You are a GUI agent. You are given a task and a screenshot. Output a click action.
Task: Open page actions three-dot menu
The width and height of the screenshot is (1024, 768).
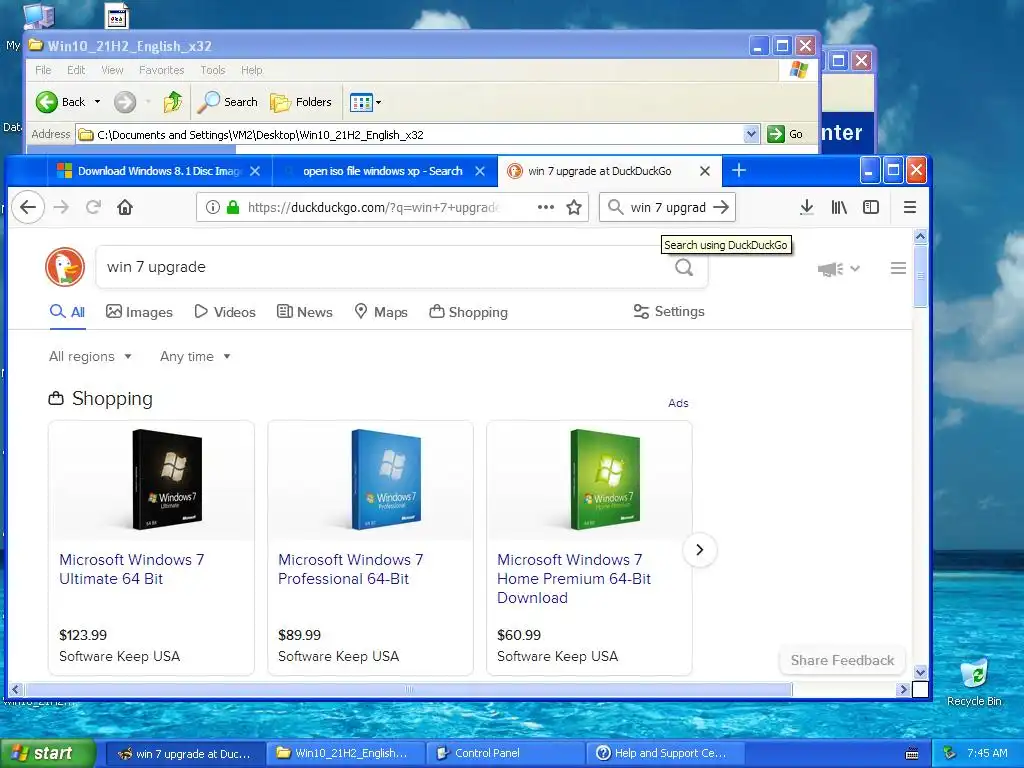click(x=545, y=208)
